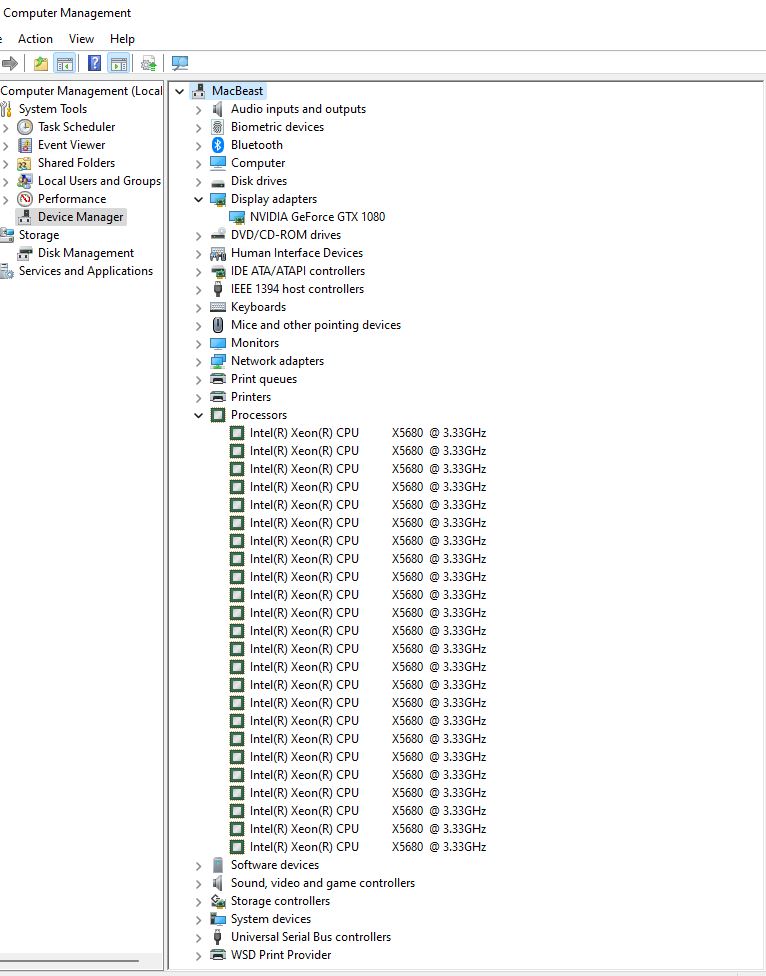The width and height of the screenshot is (766, 976).
Task: Open the Action menu
Action: 35,39
